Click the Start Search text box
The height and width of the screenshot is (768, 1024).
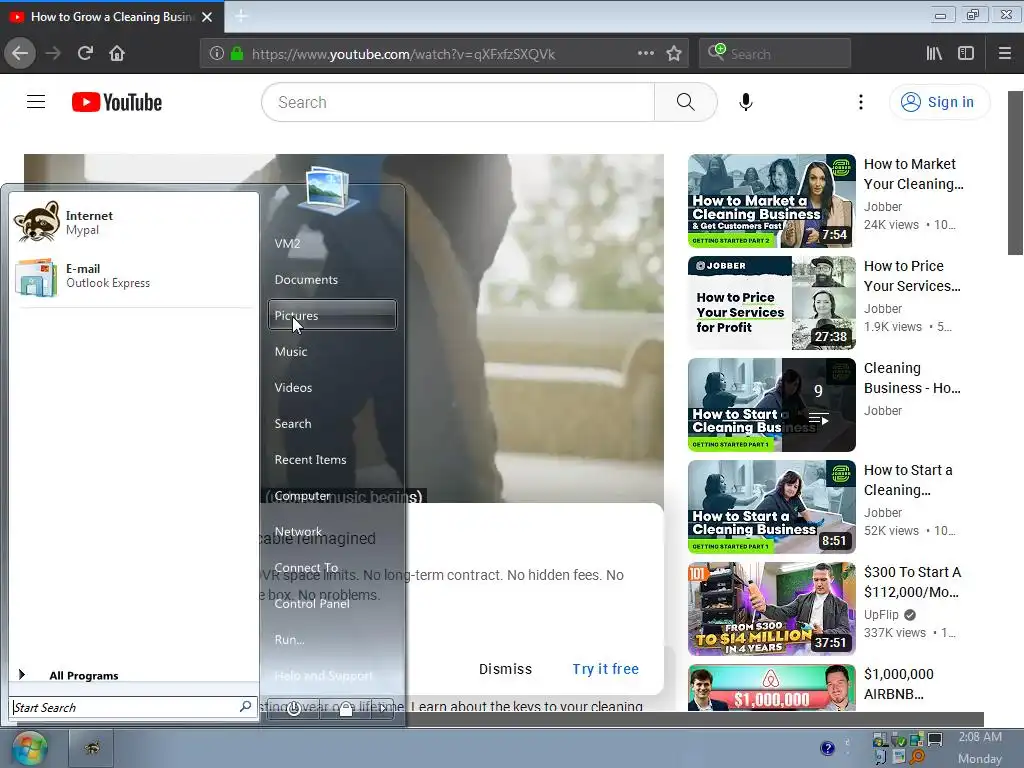pyautogui.click(x=125, y=707)
